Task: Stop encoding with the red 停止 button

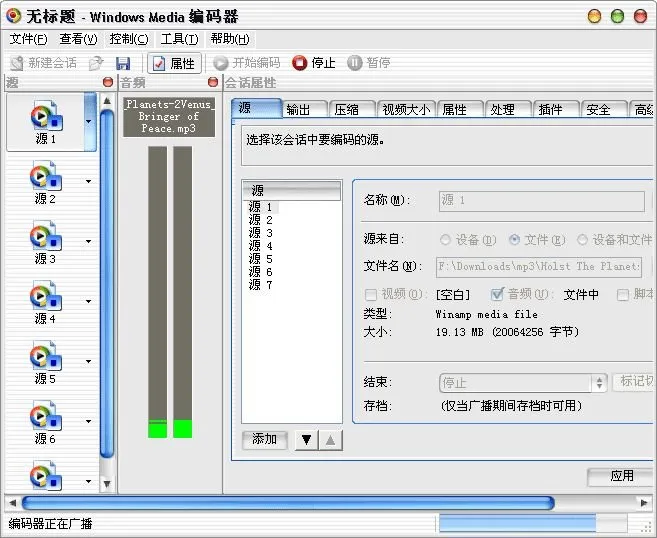Action: 313,63
